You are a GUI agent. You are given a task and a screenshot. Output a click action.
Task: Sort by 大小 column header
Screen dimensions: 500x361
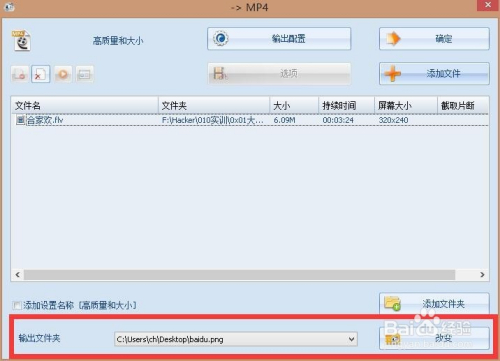click(x=294, y=106)
